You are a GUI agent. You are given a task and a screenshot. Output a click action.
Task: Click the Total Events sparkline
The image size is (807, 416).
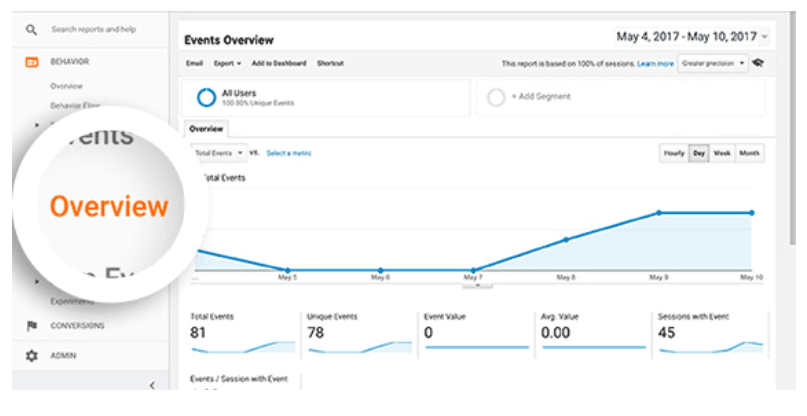(x=243, y=348)
